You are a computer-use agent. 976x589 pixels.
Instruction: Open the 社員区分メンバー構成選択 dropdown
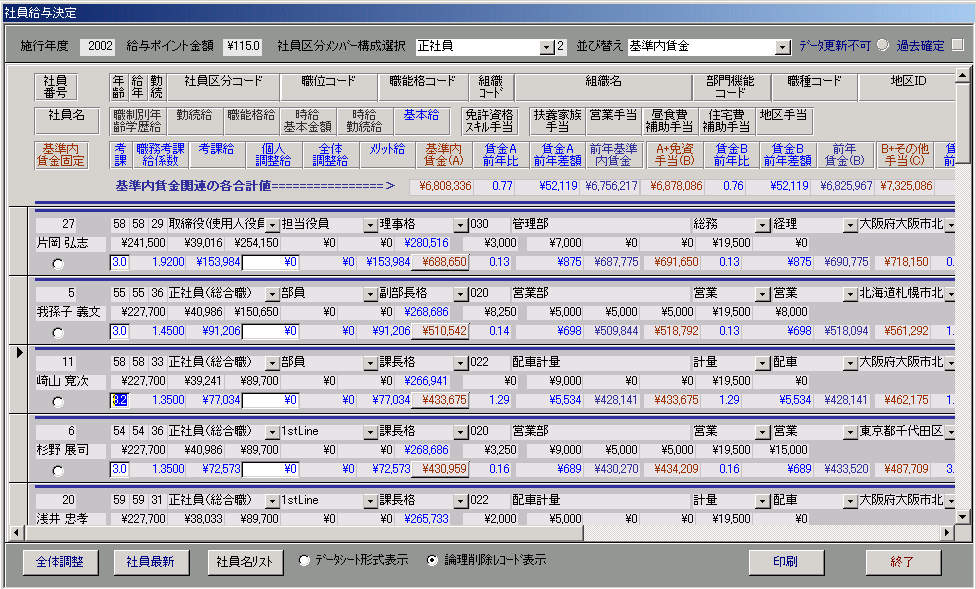pos(546,47)
